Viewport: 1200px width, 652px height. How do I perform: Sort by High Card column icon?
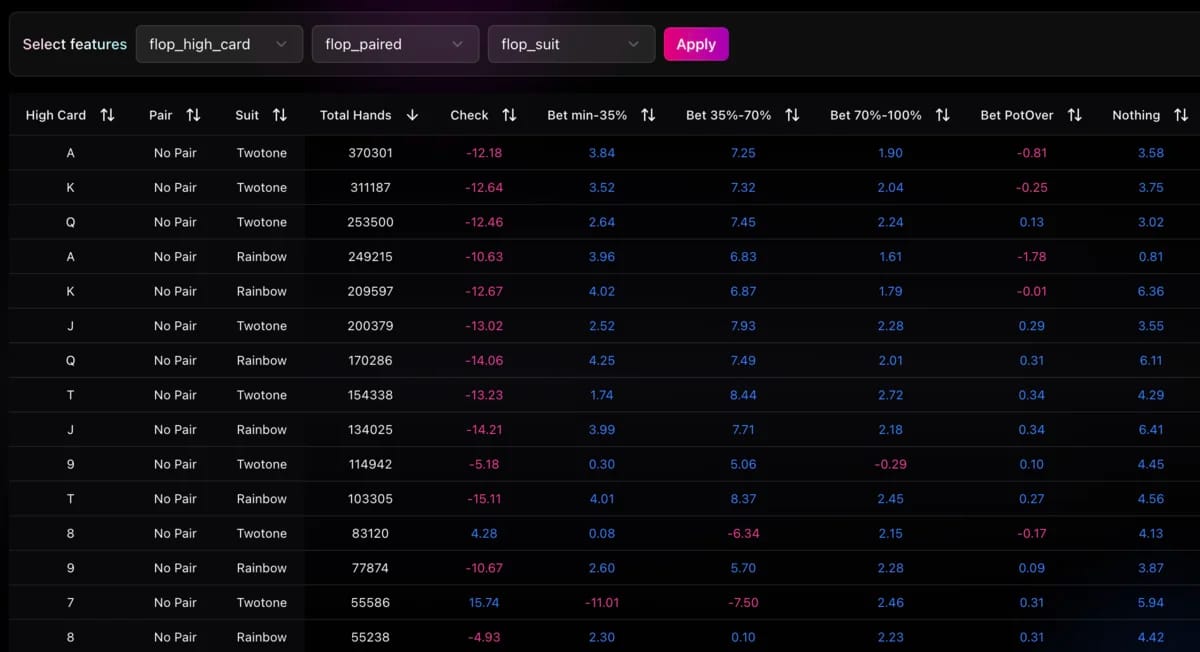click(x=108, y=115)
